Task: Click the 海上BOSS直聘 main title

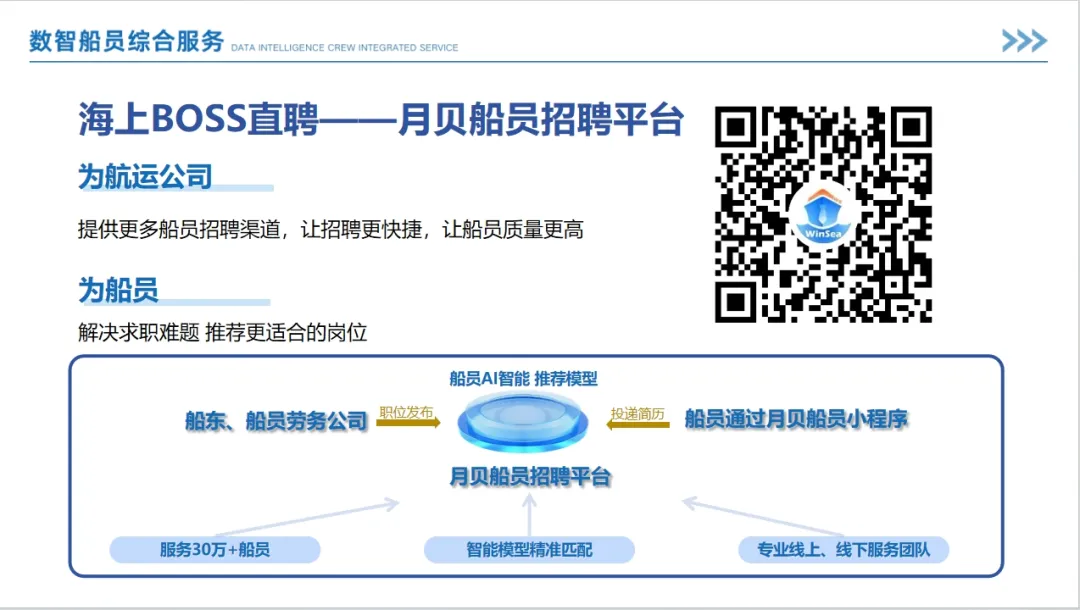Action: pos(381,120)
